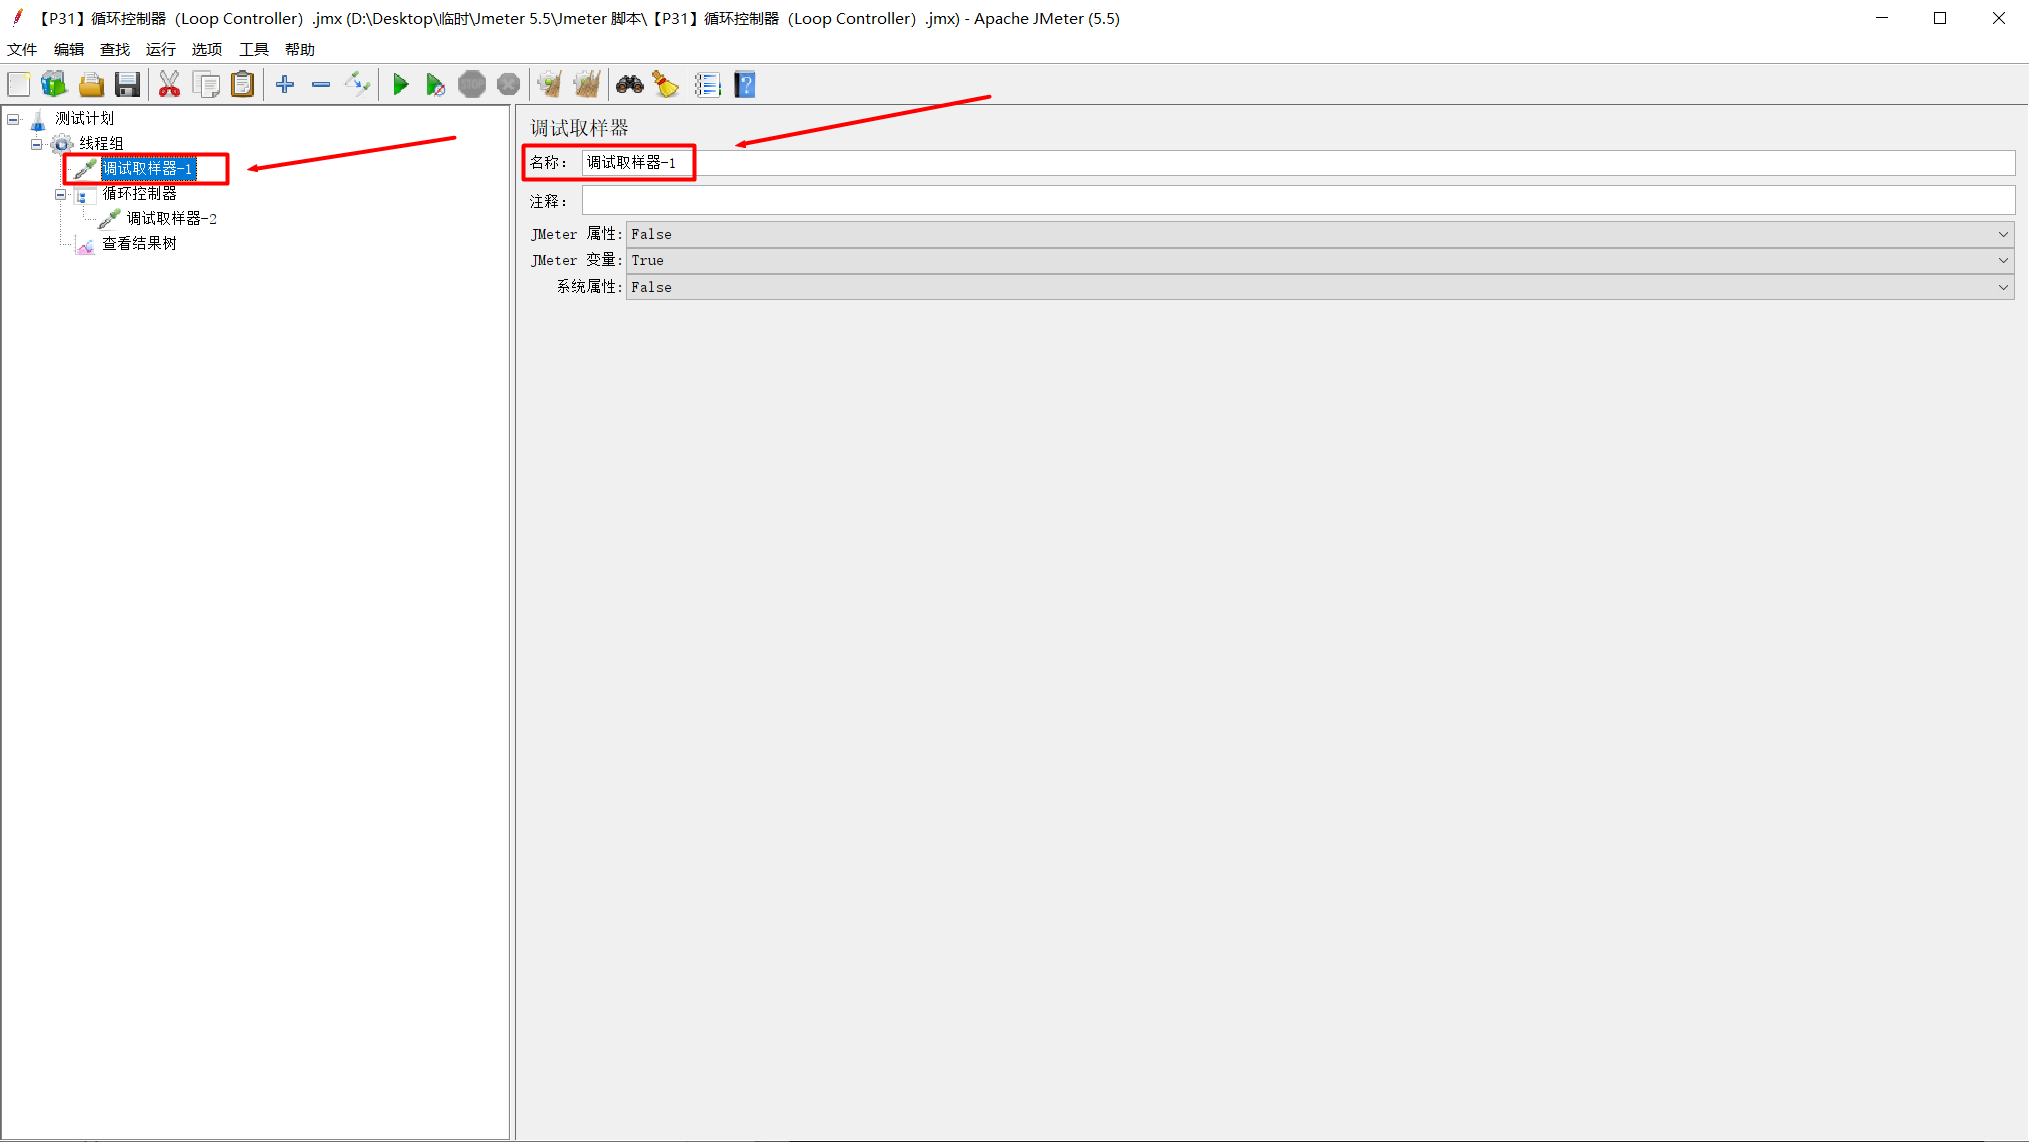Click the Clear All results icon
This screenshot has width=2029, height=1142.
[x=587, y=85]
